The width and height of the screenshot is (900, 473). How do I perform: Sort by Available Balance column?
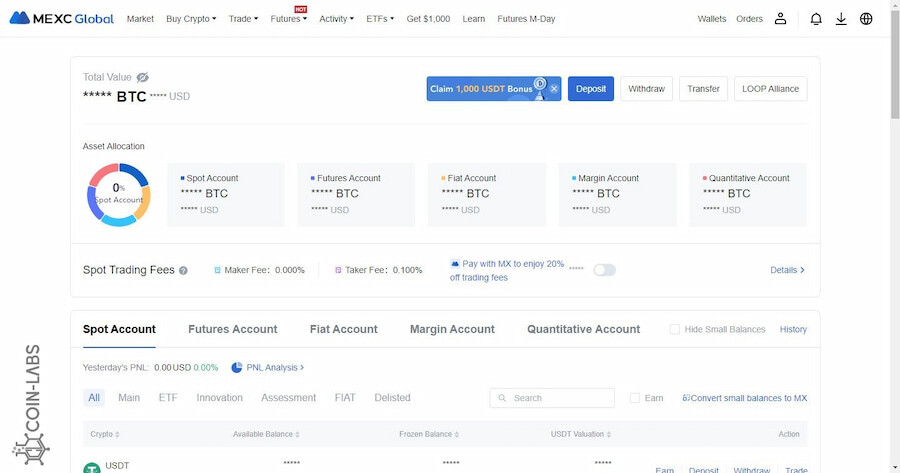297,435
